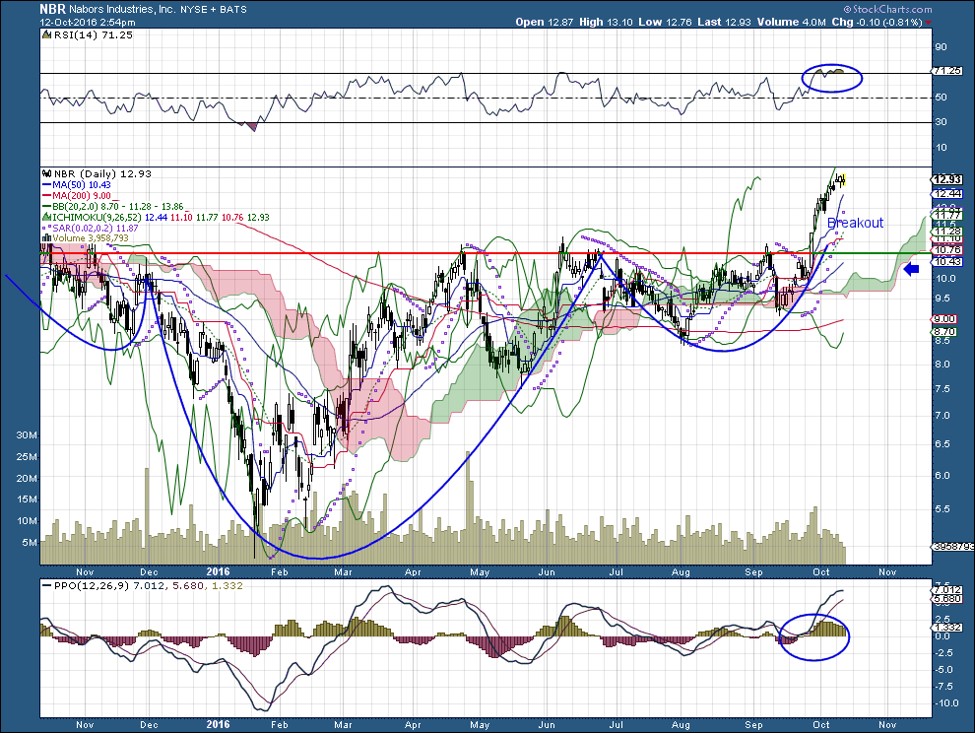This screenshot has width=975, height=733.
Task: Click the MA(50) 10.43 legend entry
Action: pyautogui.click(x=81, y=185)
